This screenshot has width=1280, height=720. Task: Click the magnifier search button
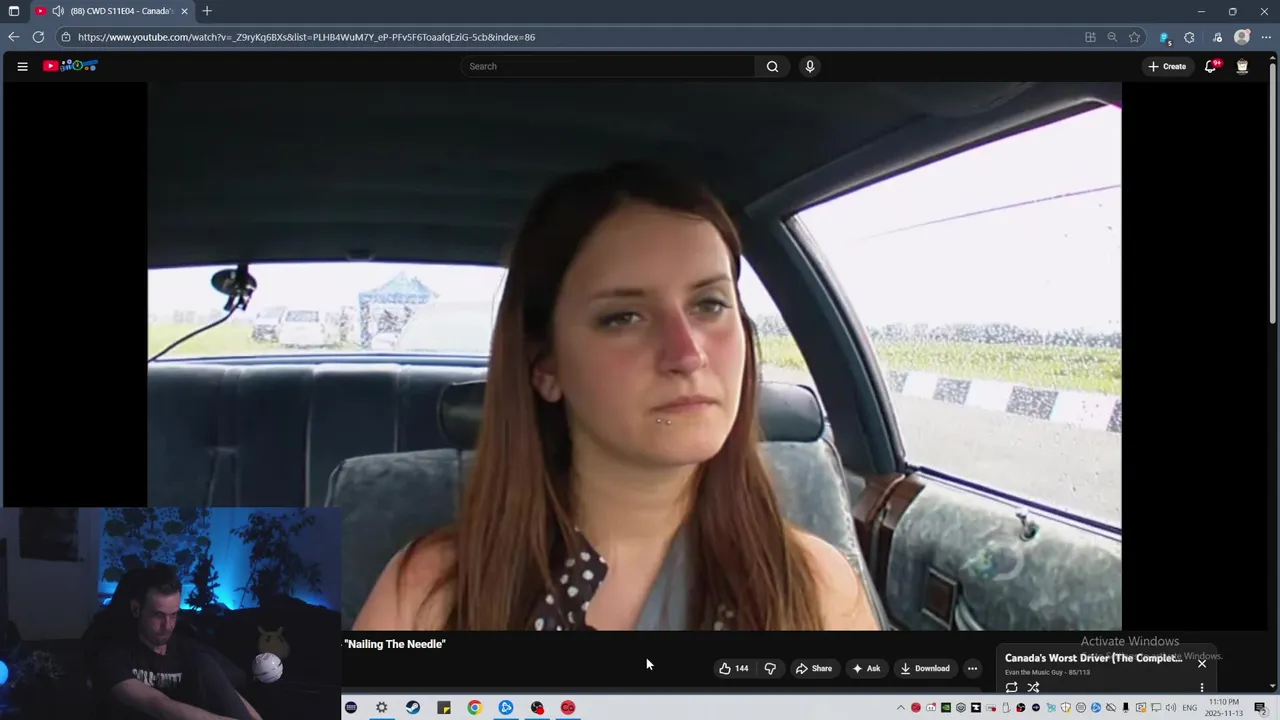click(x=772, y=66)
